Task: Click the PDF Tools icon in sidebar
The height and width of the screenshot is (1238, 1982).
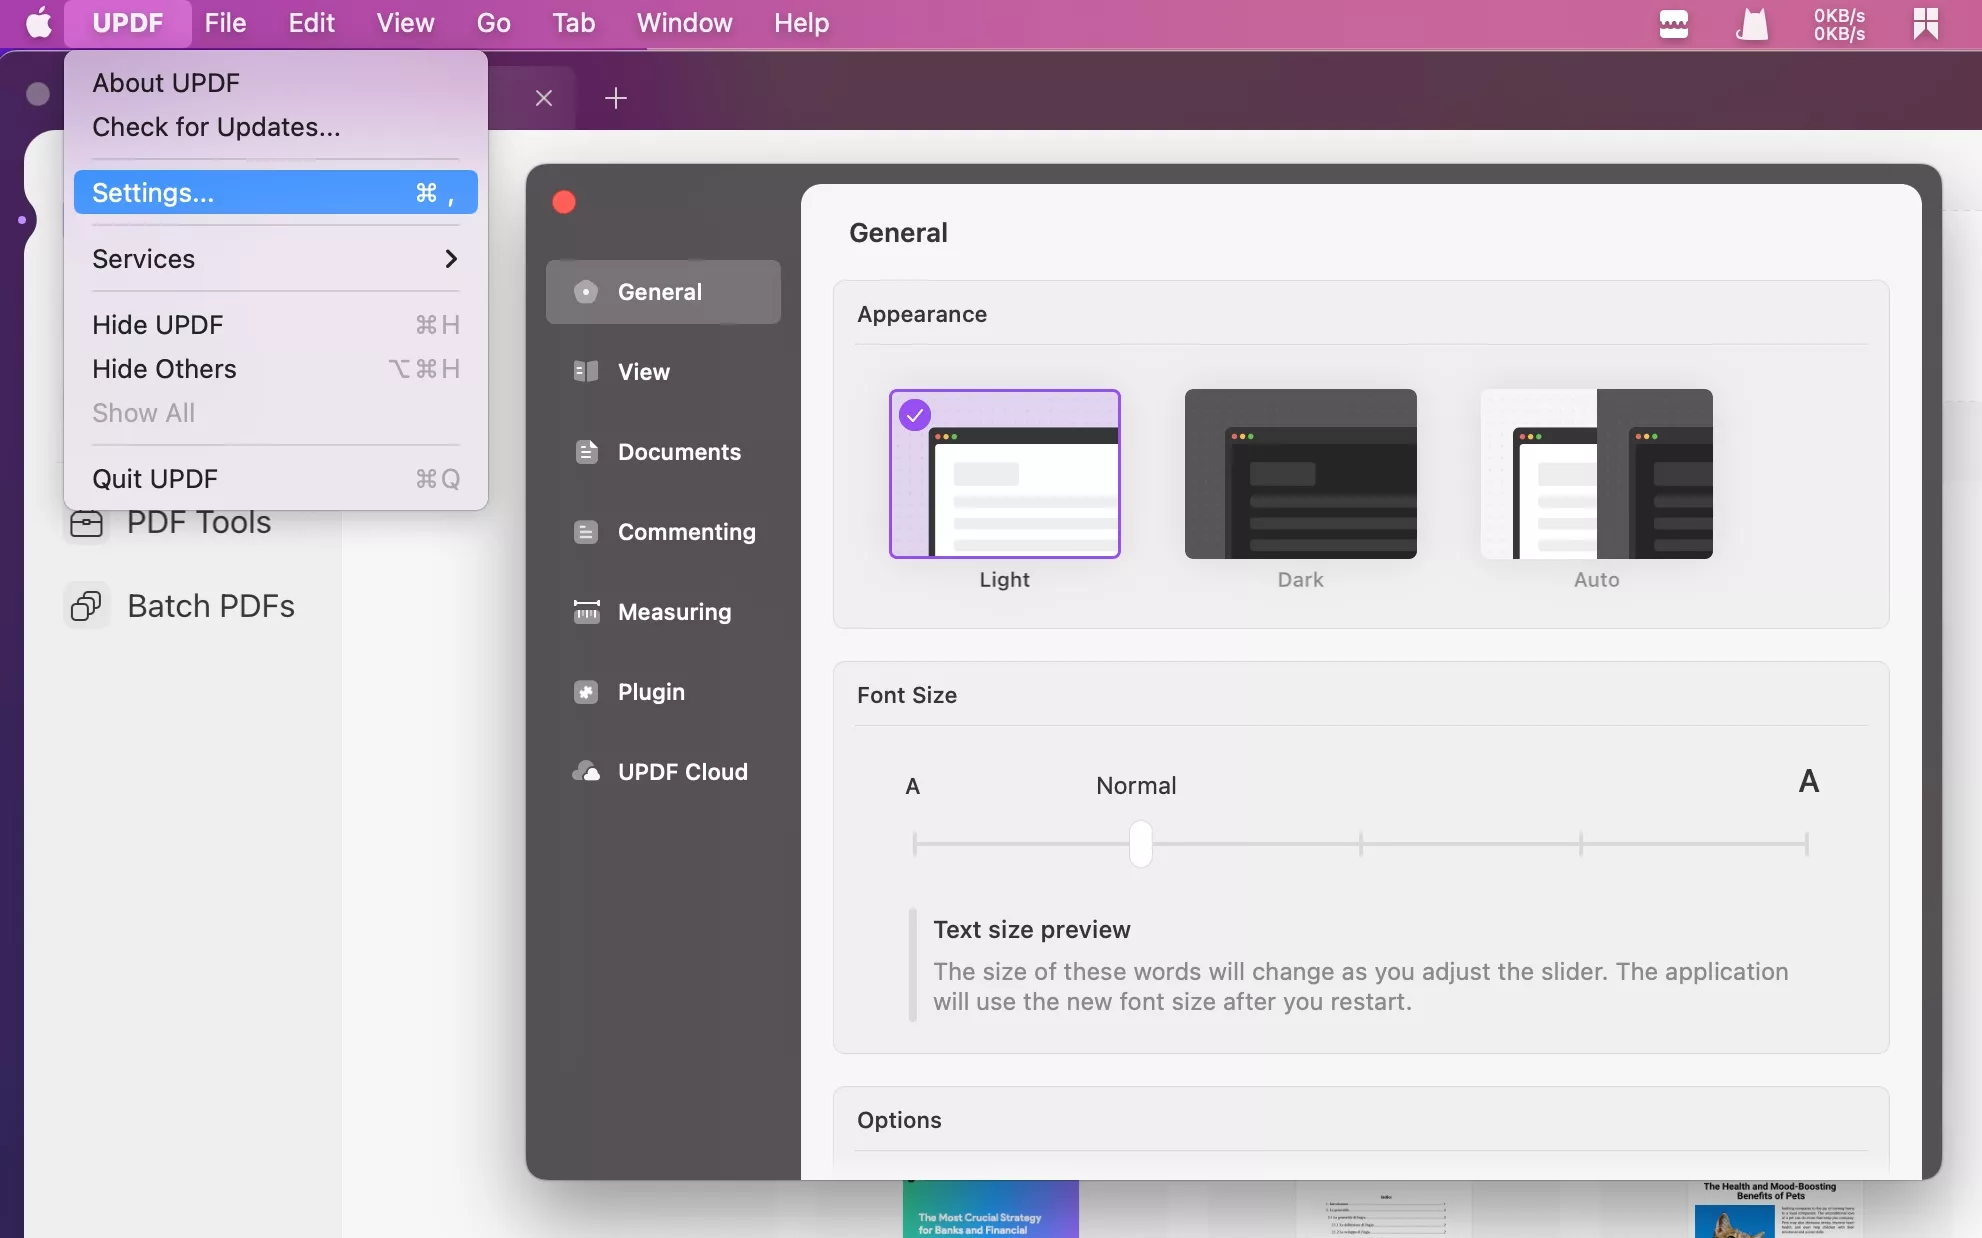Action: (86, 521)
